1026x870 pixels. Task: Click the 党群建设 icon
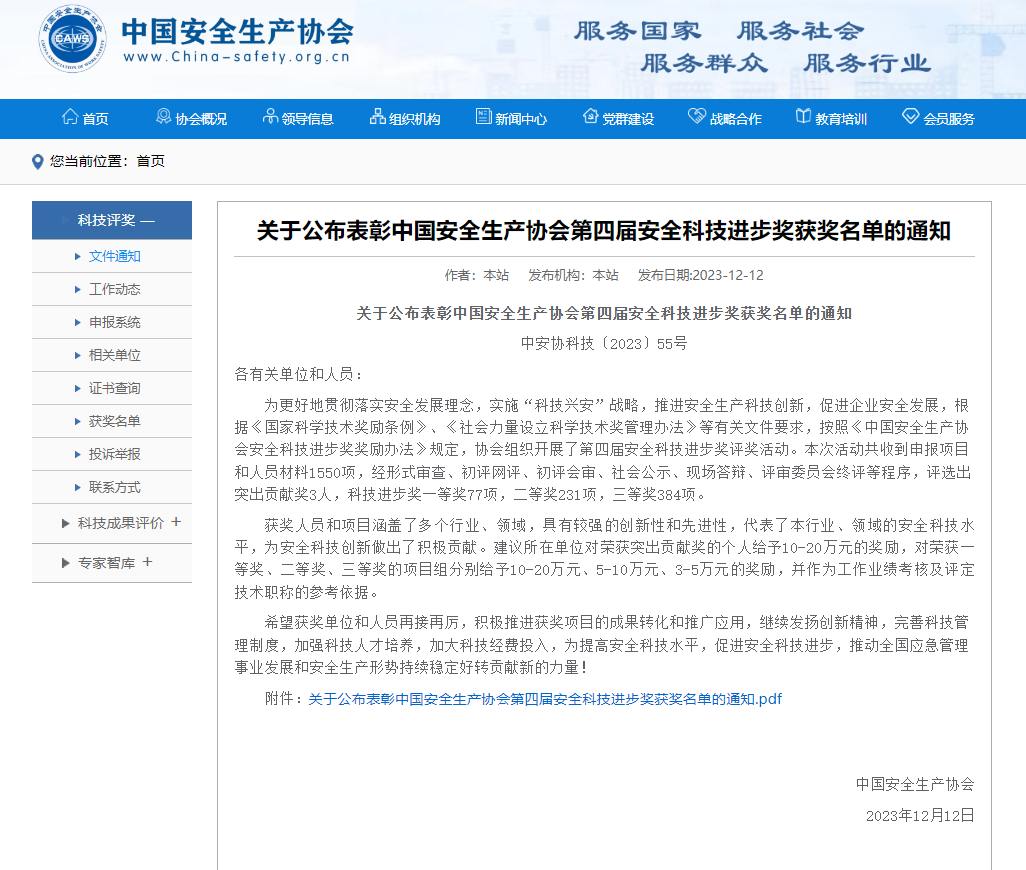pos(591,116)
